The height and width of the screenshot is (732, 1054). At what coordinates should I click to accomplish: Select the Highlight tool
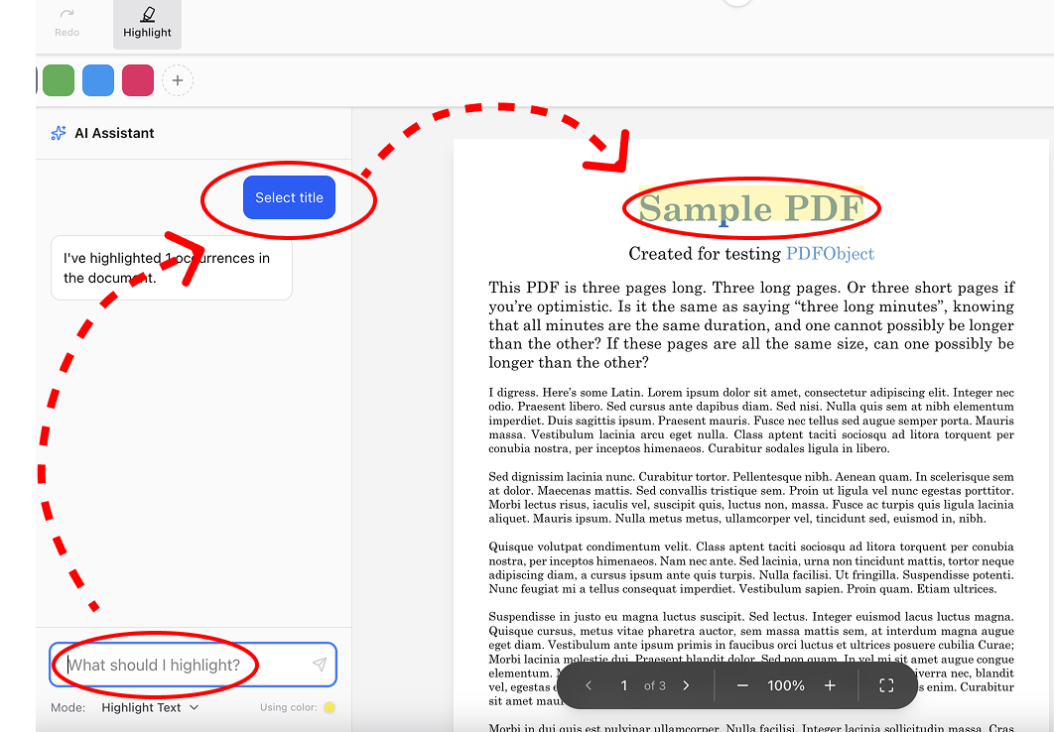point(146,22)
